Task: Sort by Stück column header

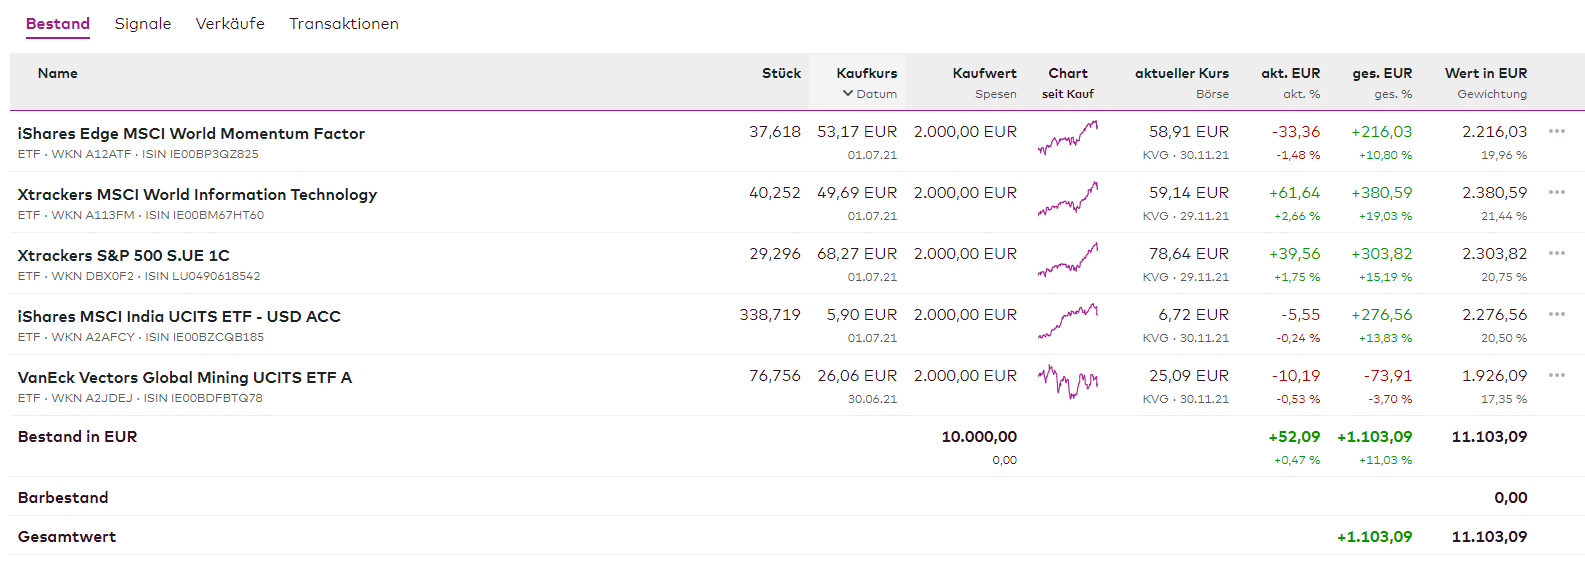Action: (x=781, y=74)
